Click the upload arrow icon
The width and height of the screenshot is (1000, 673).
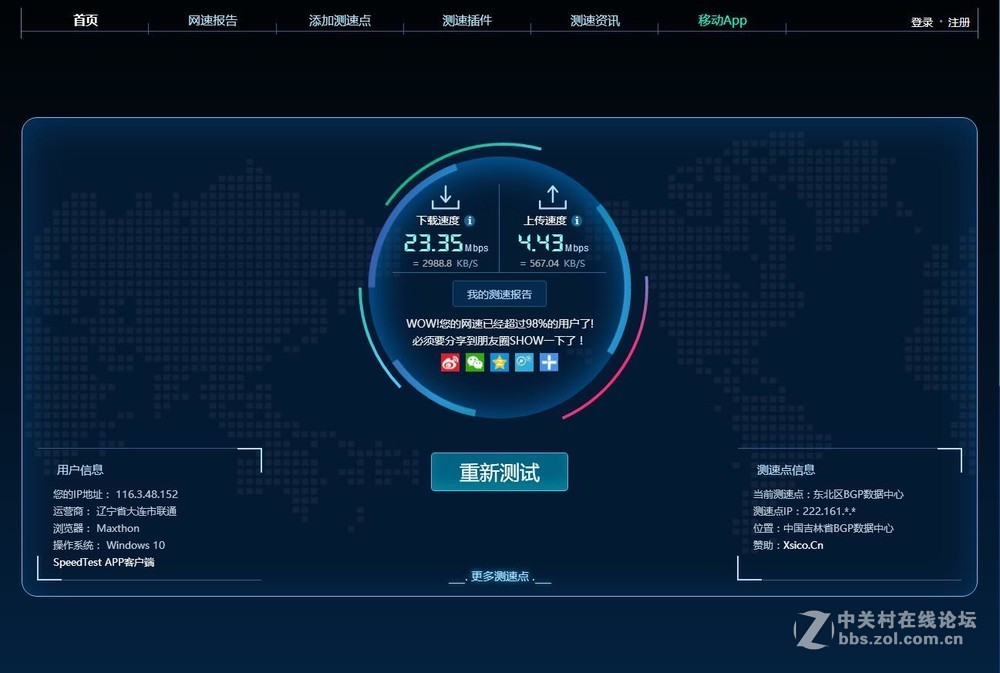[552, 196]
